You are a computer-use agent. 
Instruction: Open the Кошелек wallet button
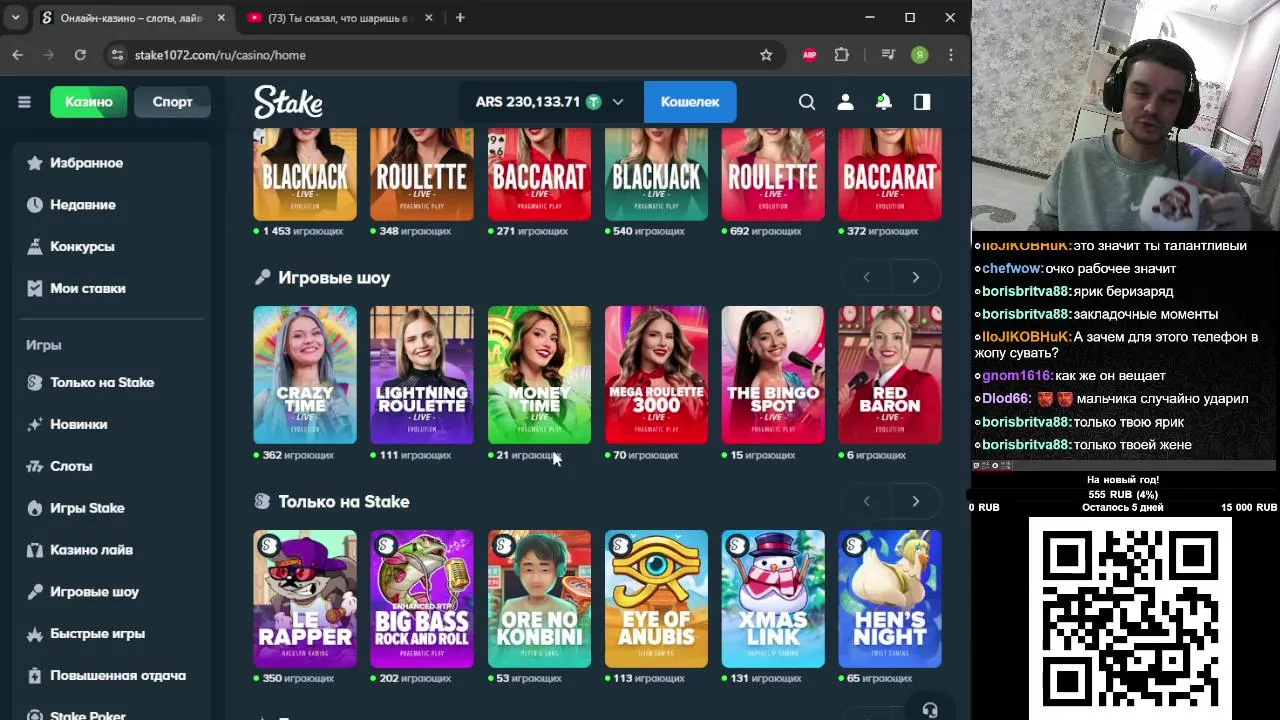click(x=690, y=102)
